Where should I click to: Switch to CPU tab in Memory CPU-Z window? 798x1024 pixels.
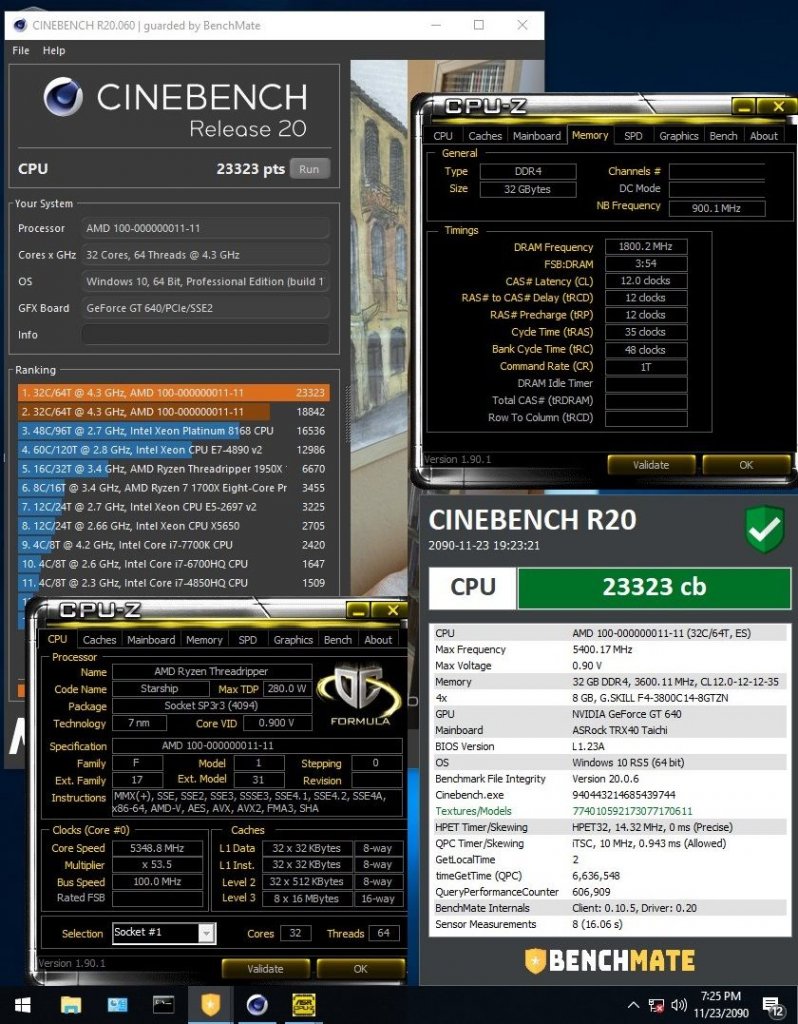[443, 136]
